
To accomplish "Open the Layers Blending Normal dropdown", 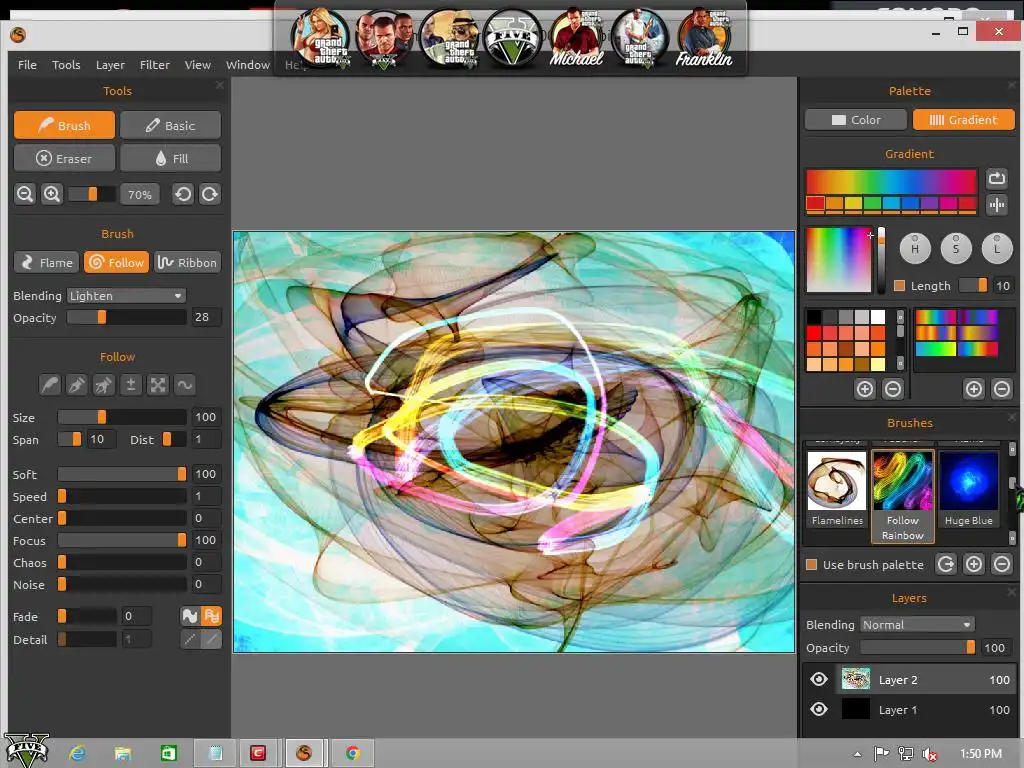I will pyautogui.click(x=917, y=624).
